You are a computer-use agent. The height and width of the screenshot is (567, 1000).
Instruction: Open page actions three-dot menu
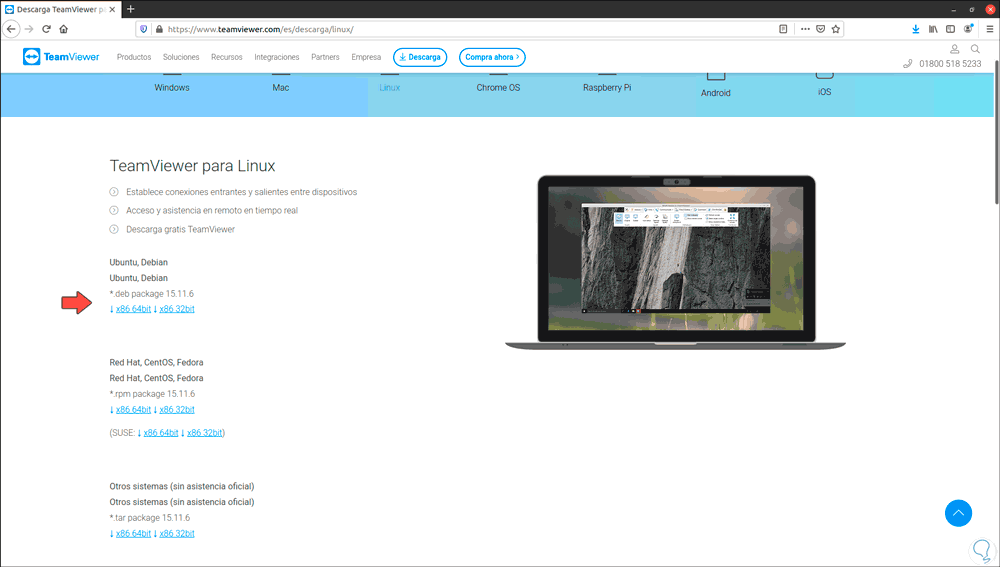click(805, 29)
